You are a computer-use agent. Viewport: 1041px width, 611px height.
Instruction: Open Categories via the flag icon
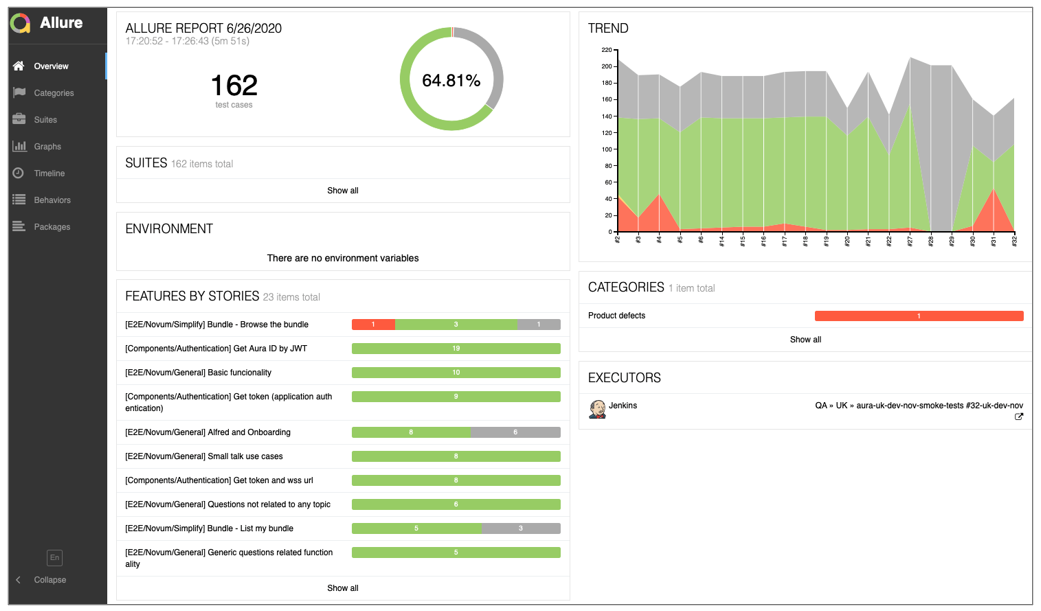click(19, 92)
